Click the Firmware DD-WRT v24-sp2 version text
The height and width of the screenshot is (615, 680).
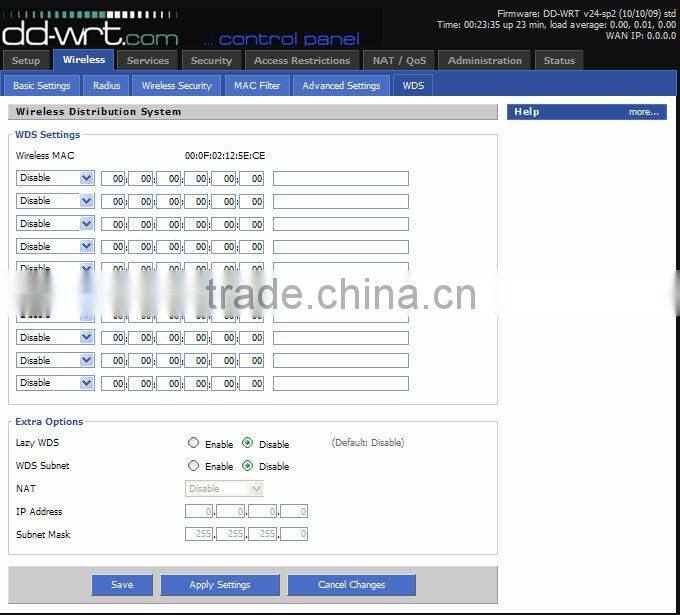586,13
